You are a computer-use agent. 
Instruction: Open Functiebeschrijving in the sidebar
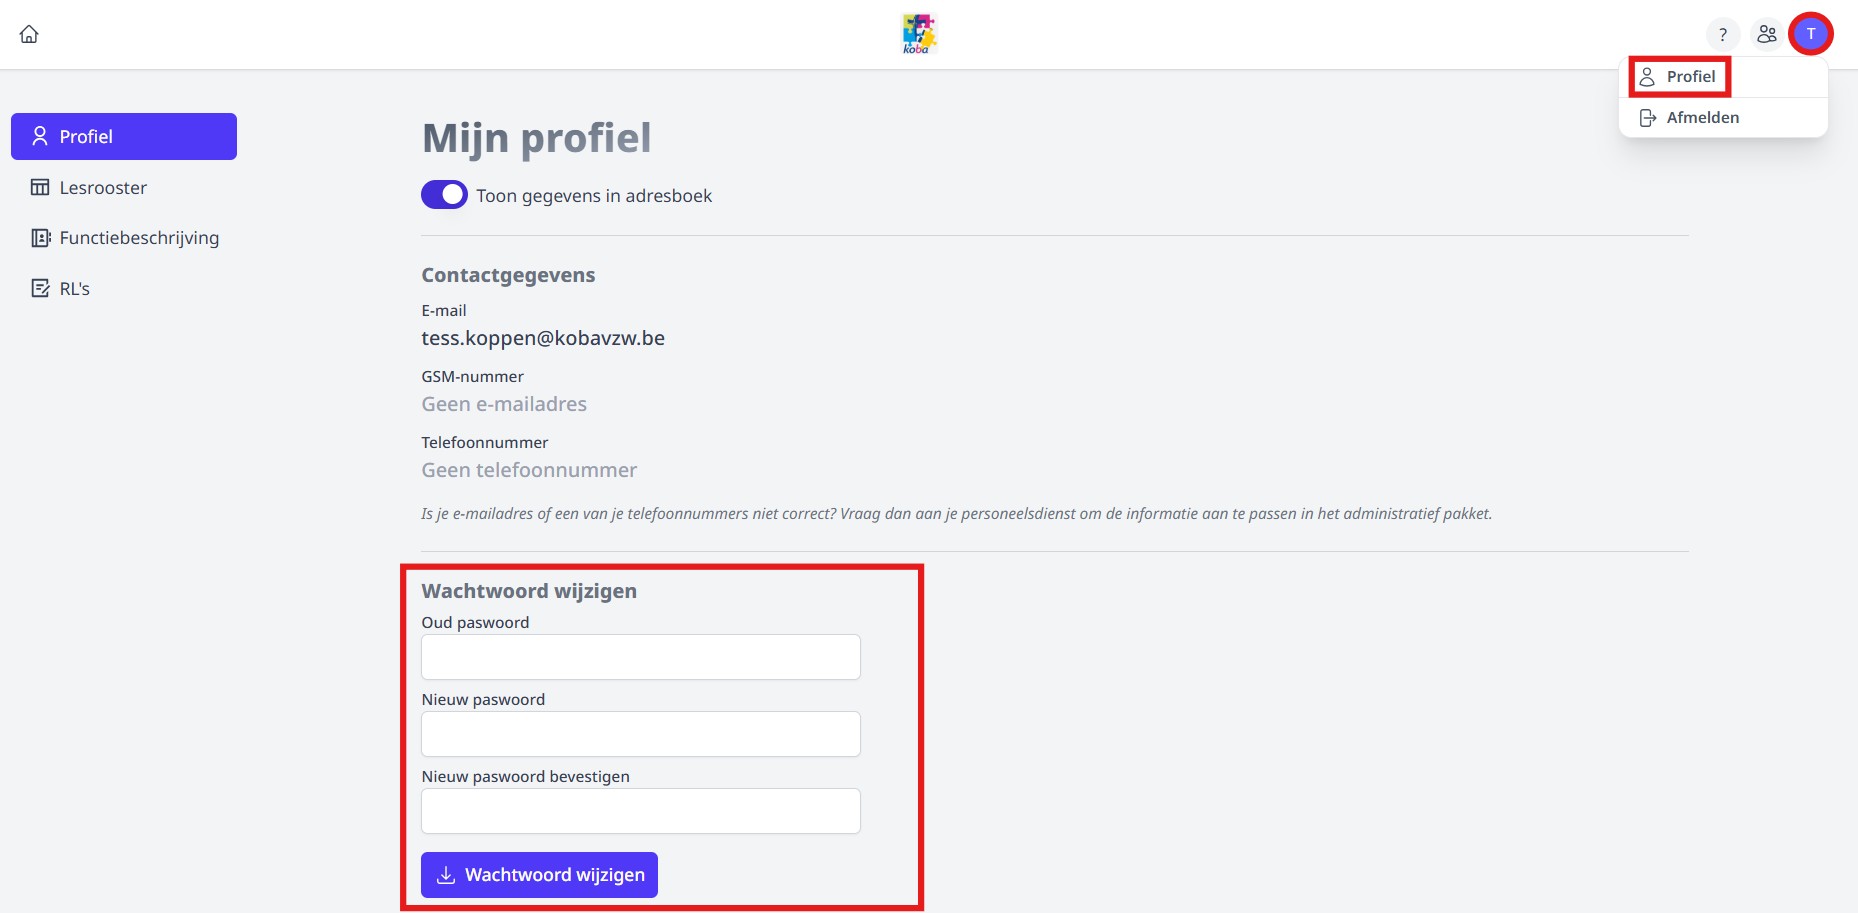click(139, 238)
